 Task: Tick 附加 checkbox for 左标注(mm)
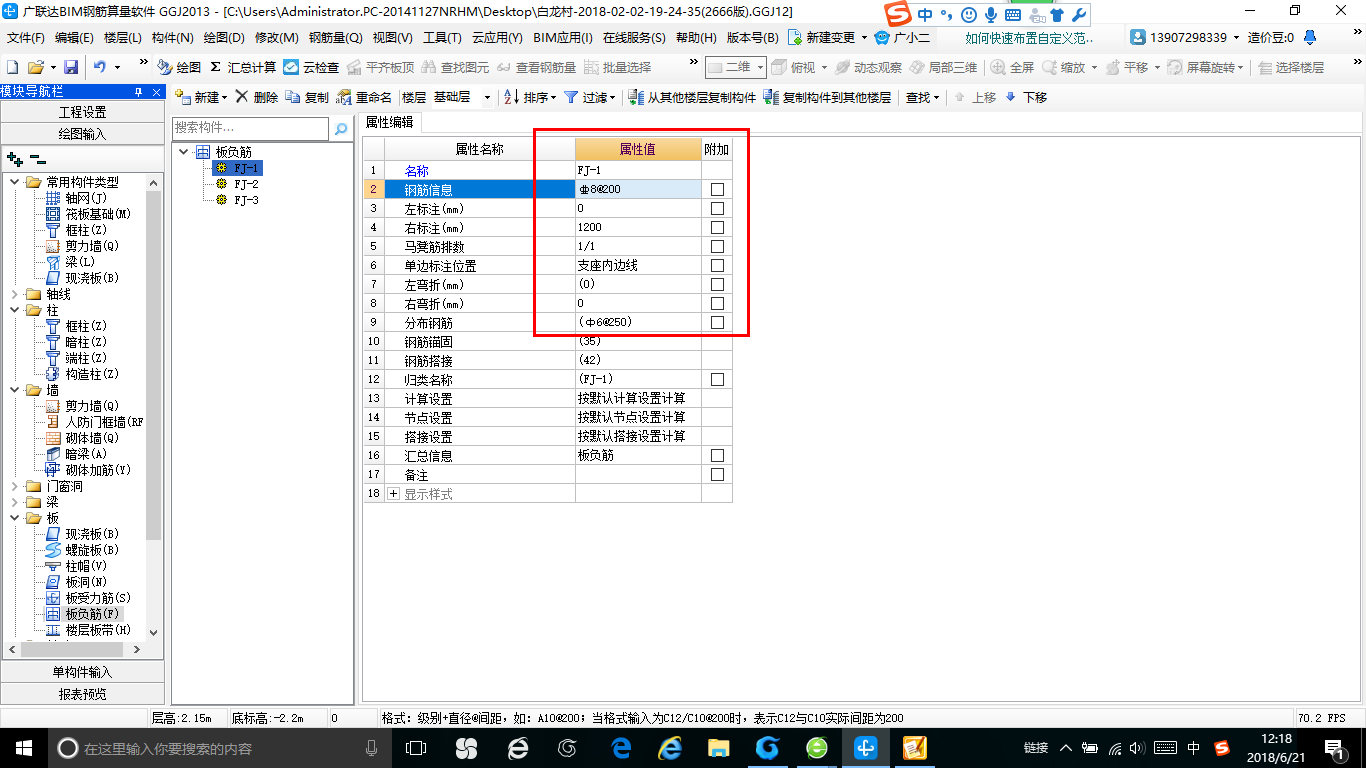click(x=717, y=209)
